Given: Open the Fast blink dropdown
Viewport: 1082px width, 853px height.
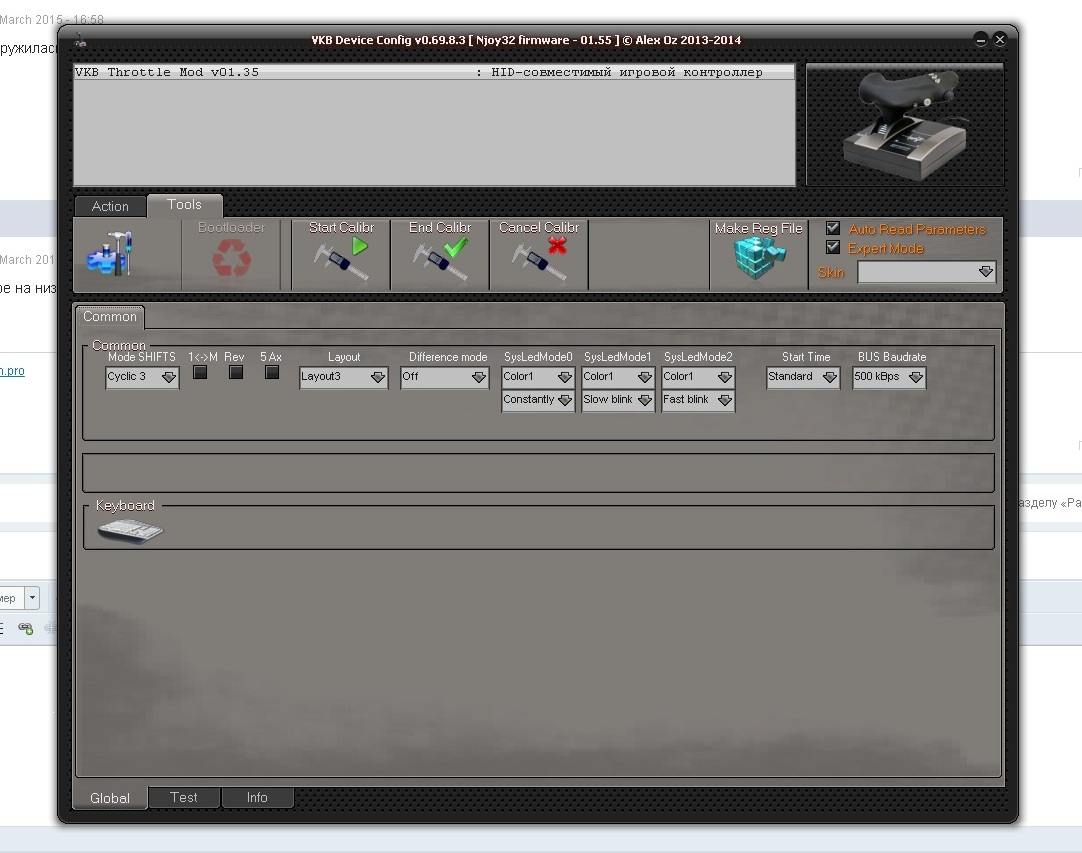Looking at the screenshot, I should tap(698, 400).
